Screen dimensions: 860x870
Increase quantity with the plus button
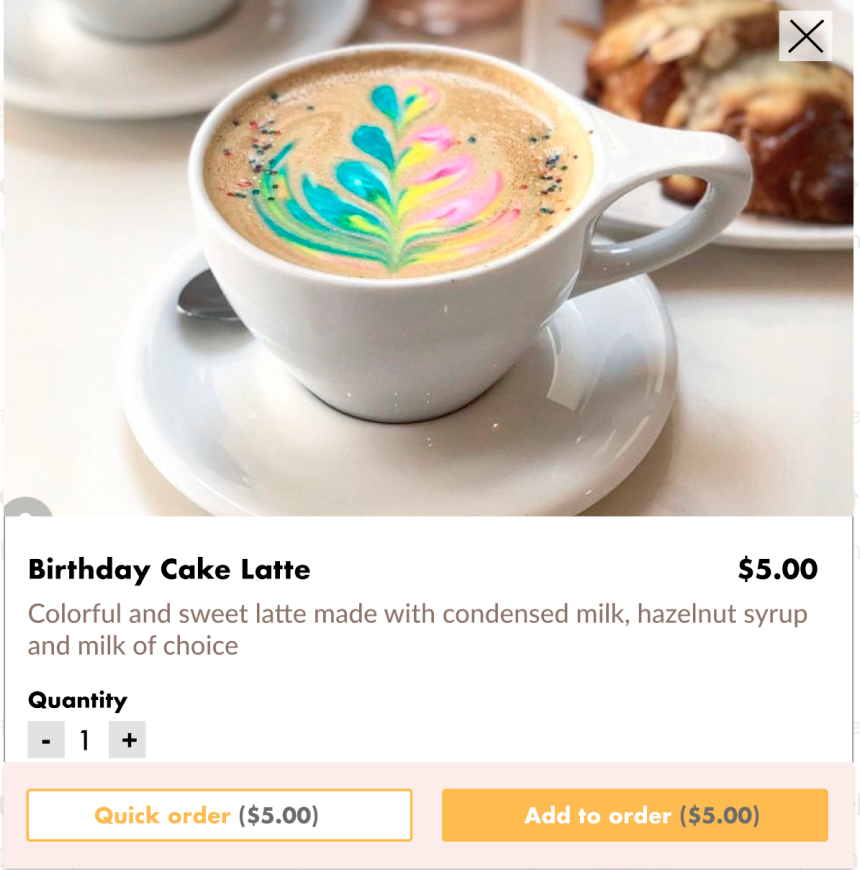coord(127,740)
